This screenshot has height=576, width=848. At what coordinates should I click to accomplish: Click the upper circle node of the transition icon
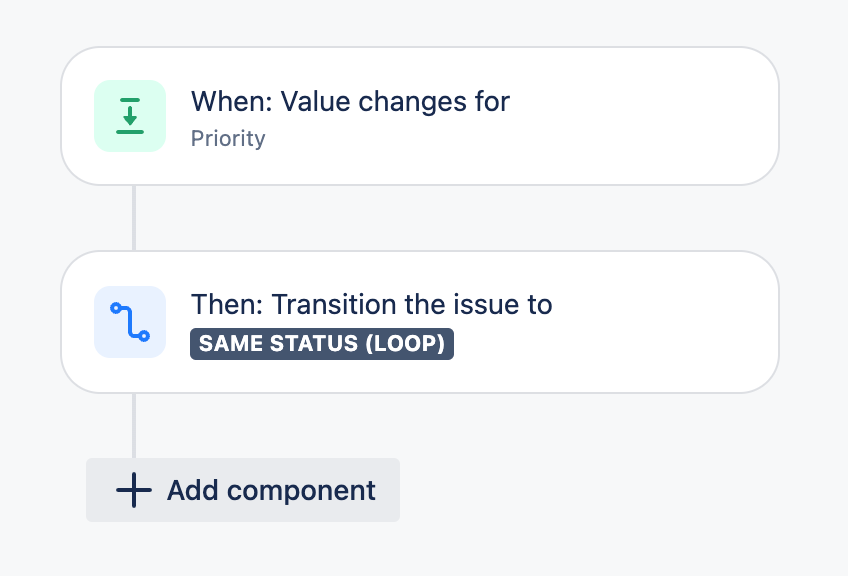click(116, 308)
